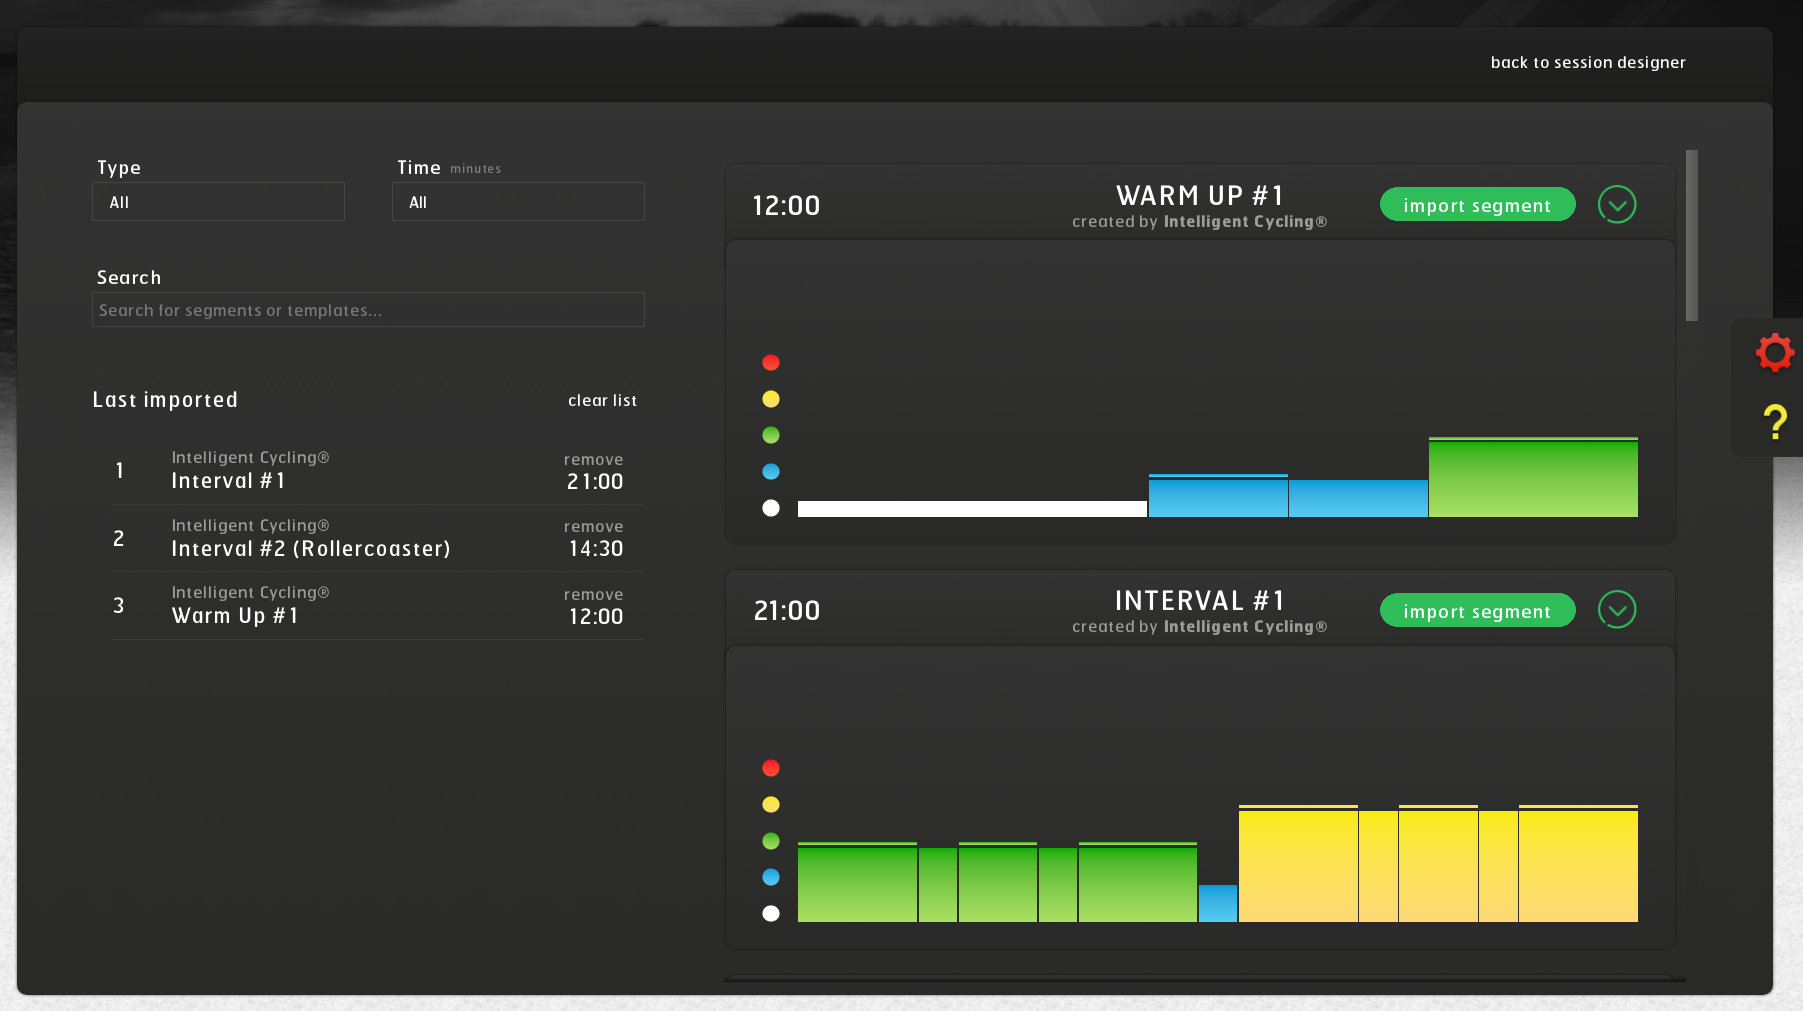Click the single blue block in Interval #1 chart

pos(1218,903)
